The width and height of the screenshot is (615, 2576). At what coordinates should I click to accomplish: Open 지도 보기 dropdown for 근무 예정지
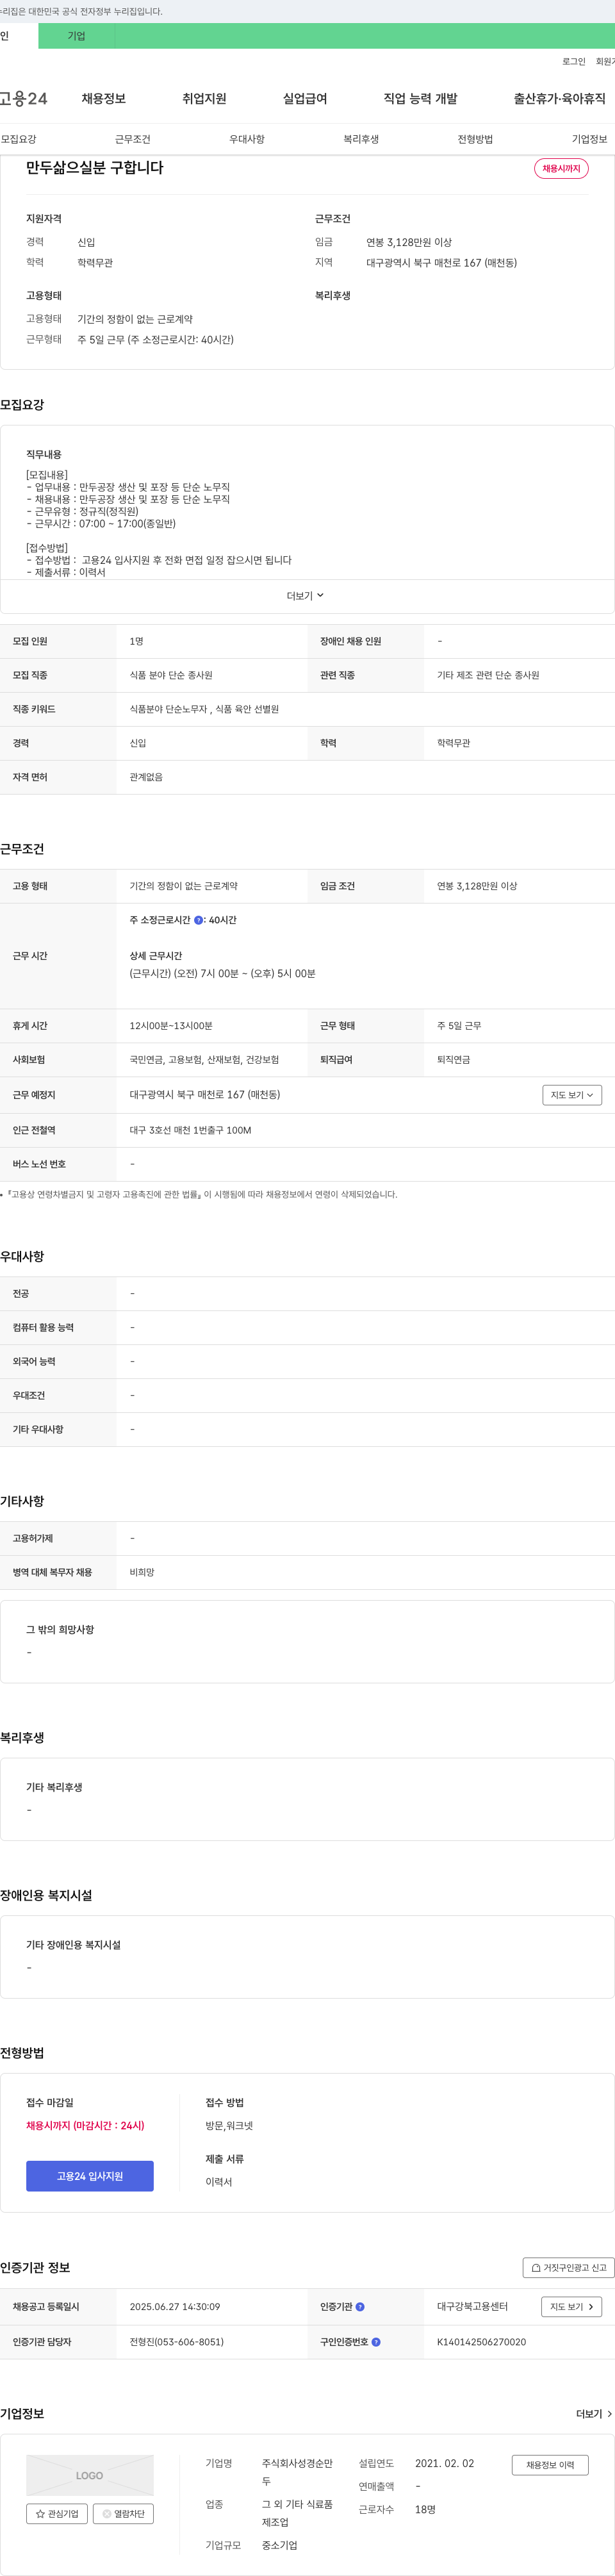coord(572,1095)
